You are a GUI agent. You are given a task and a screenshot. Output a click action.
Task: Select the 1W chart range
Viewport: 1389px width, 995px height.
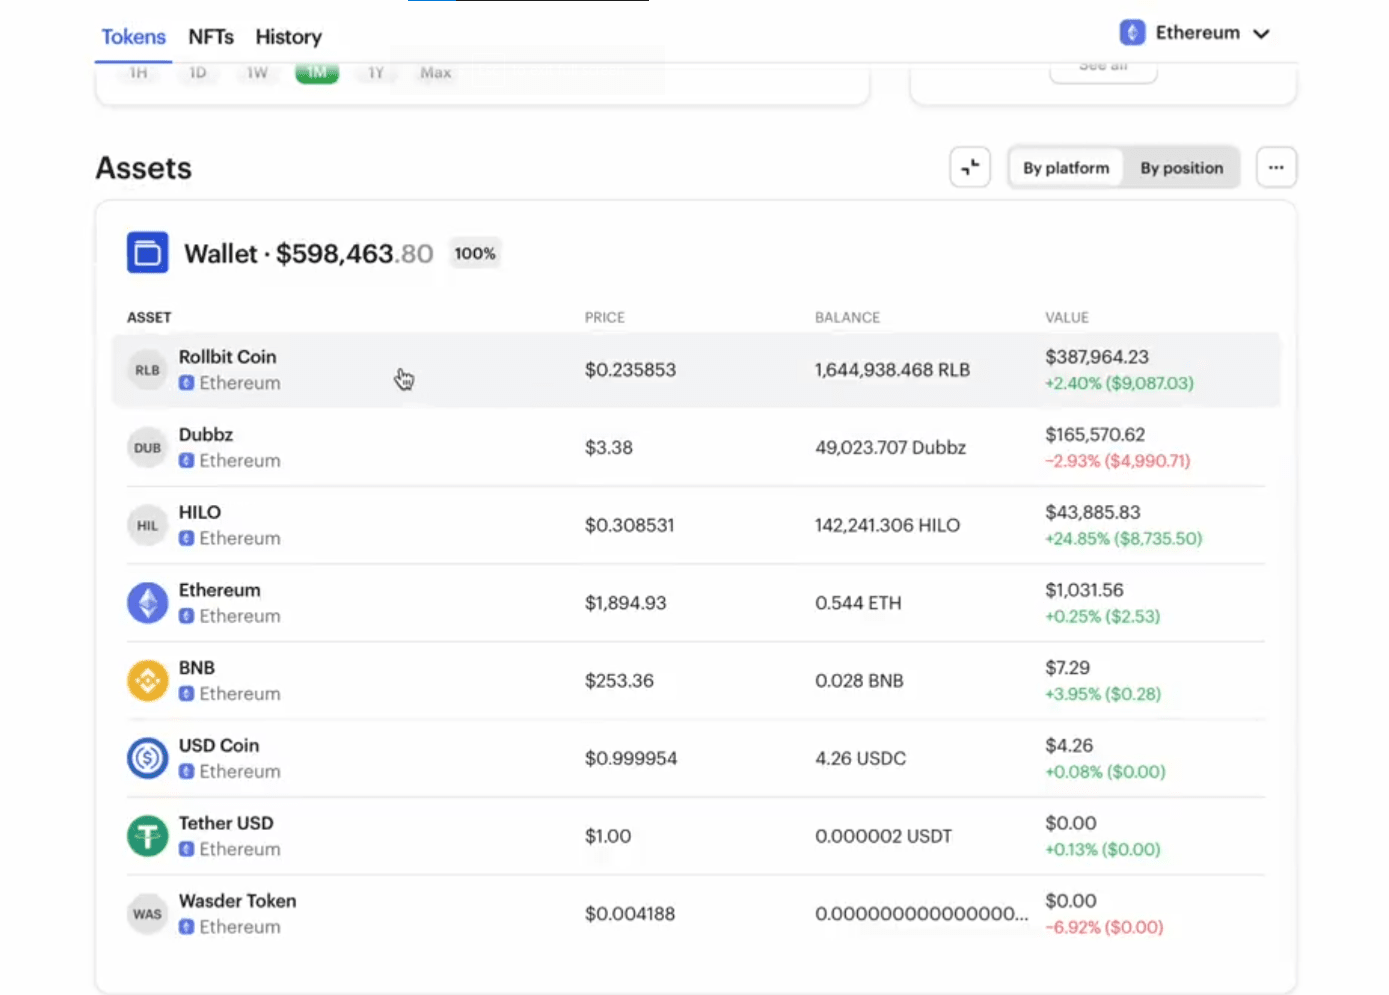coord(257,73)
